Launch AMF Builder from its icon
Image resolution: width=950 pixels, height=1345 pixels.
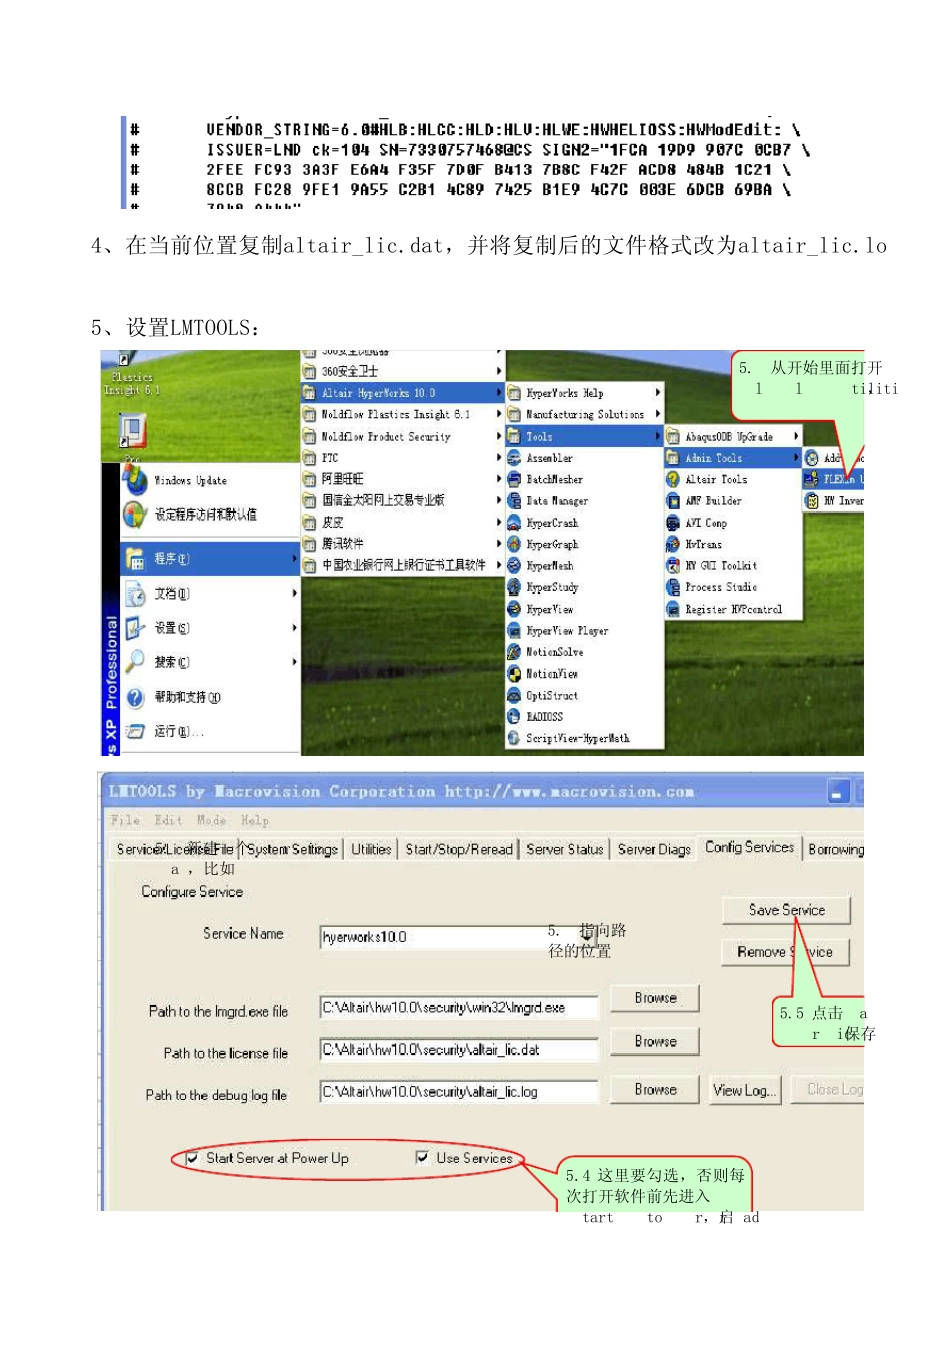pos(673,500)
